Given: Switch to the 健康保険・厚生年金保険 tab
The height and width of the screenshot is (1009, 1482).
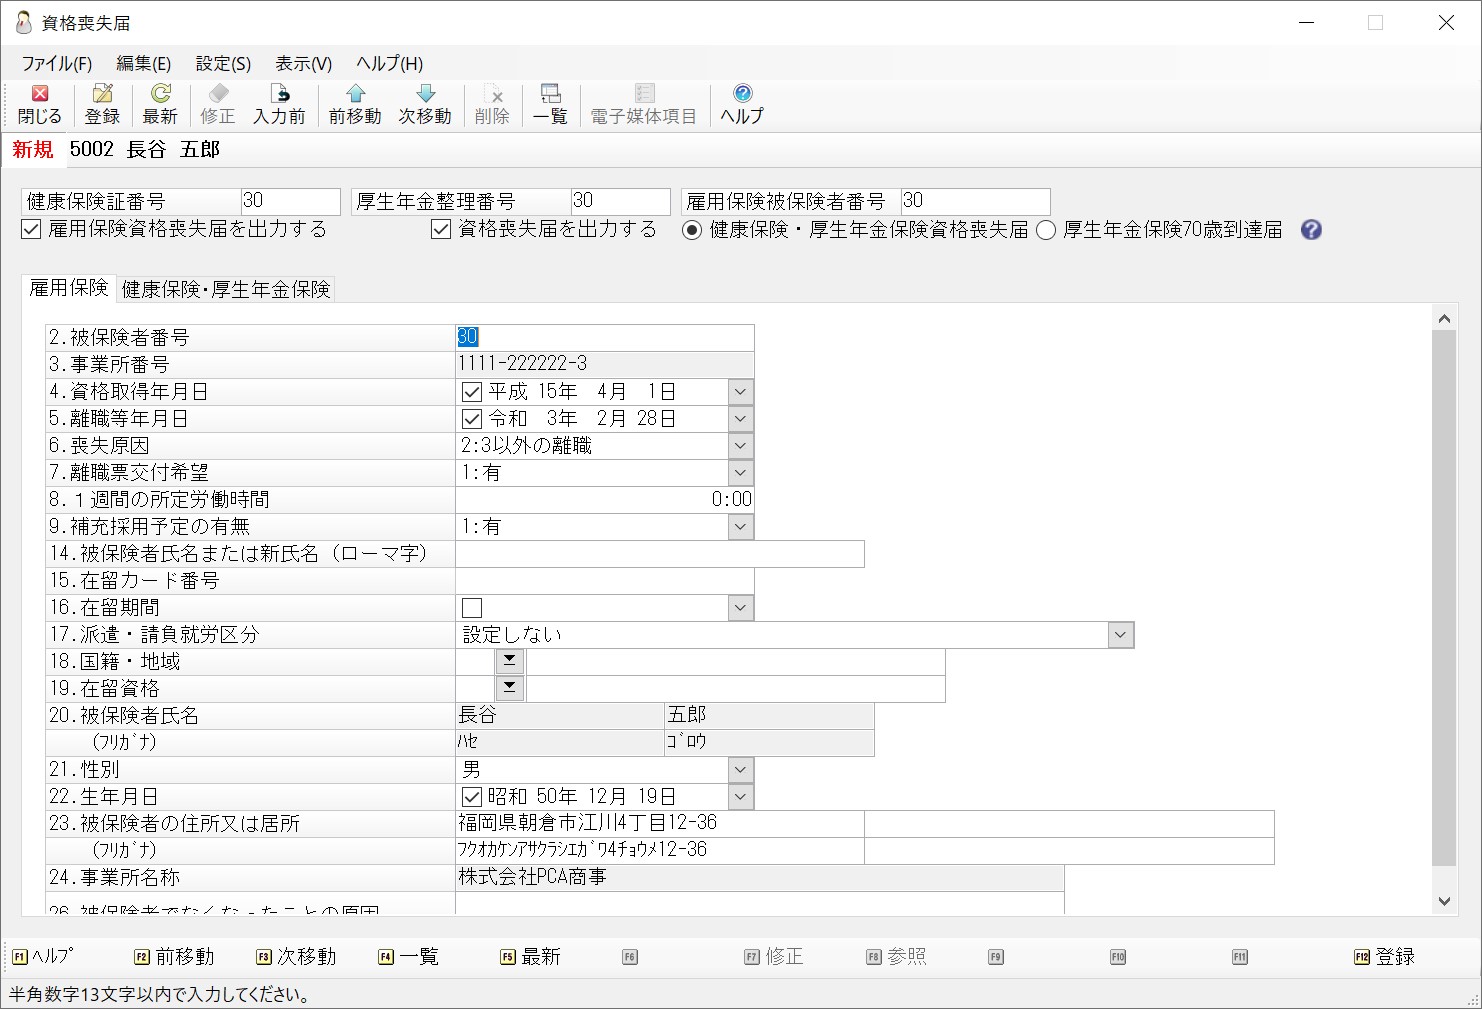Looking at the screenshot, I should [226, 289].
